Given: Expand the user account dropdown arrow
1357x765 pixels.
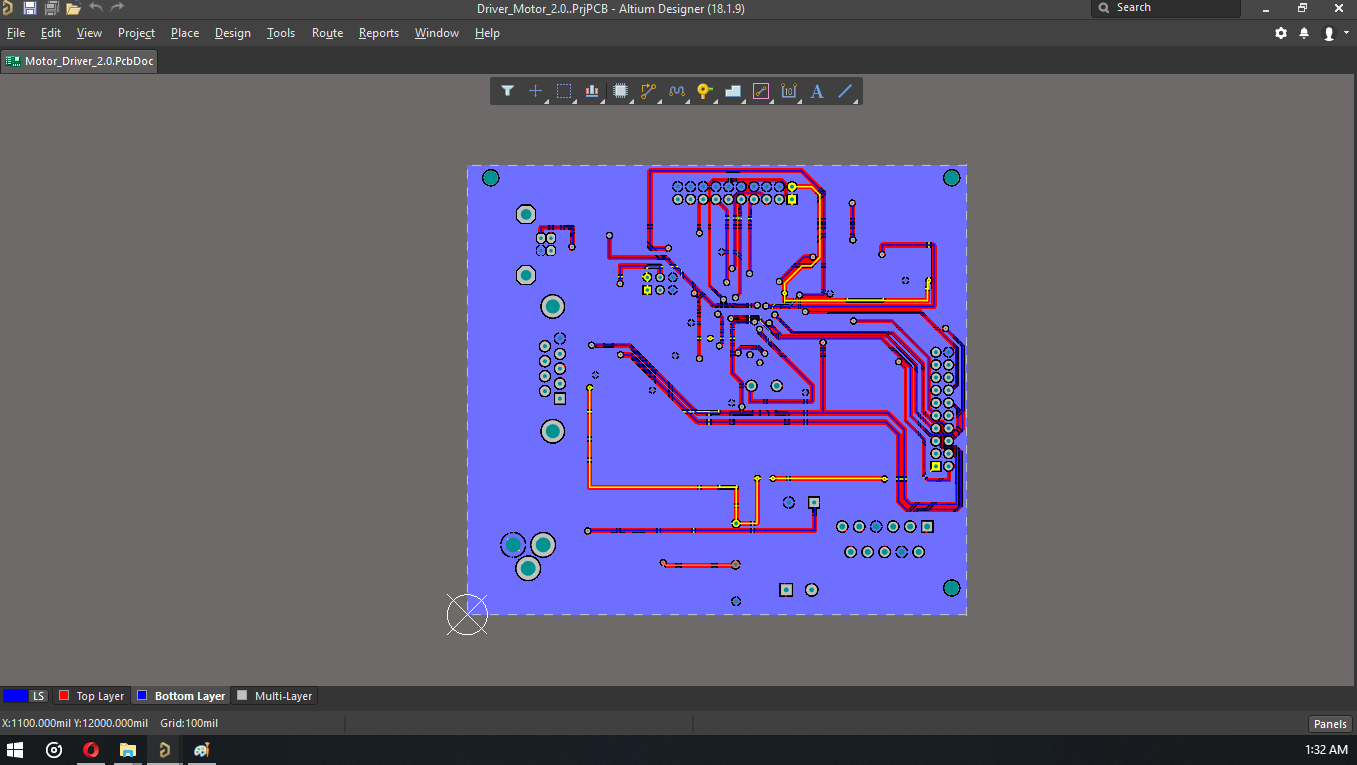Looking at the screenshot, I should [x=1346, y=33].
